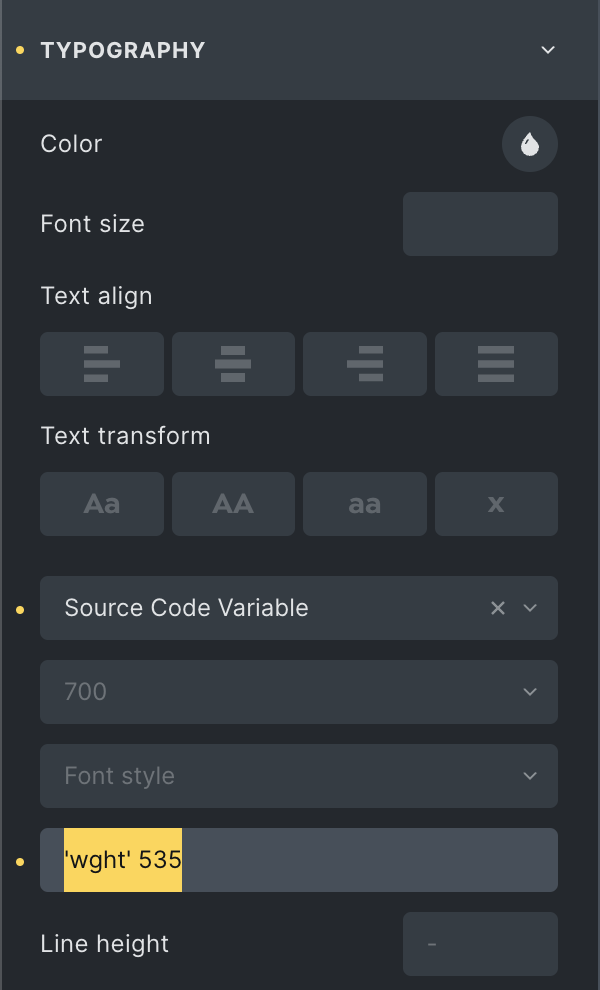Set text align to justify
600x990 pixels.
[x=496, y=364]
